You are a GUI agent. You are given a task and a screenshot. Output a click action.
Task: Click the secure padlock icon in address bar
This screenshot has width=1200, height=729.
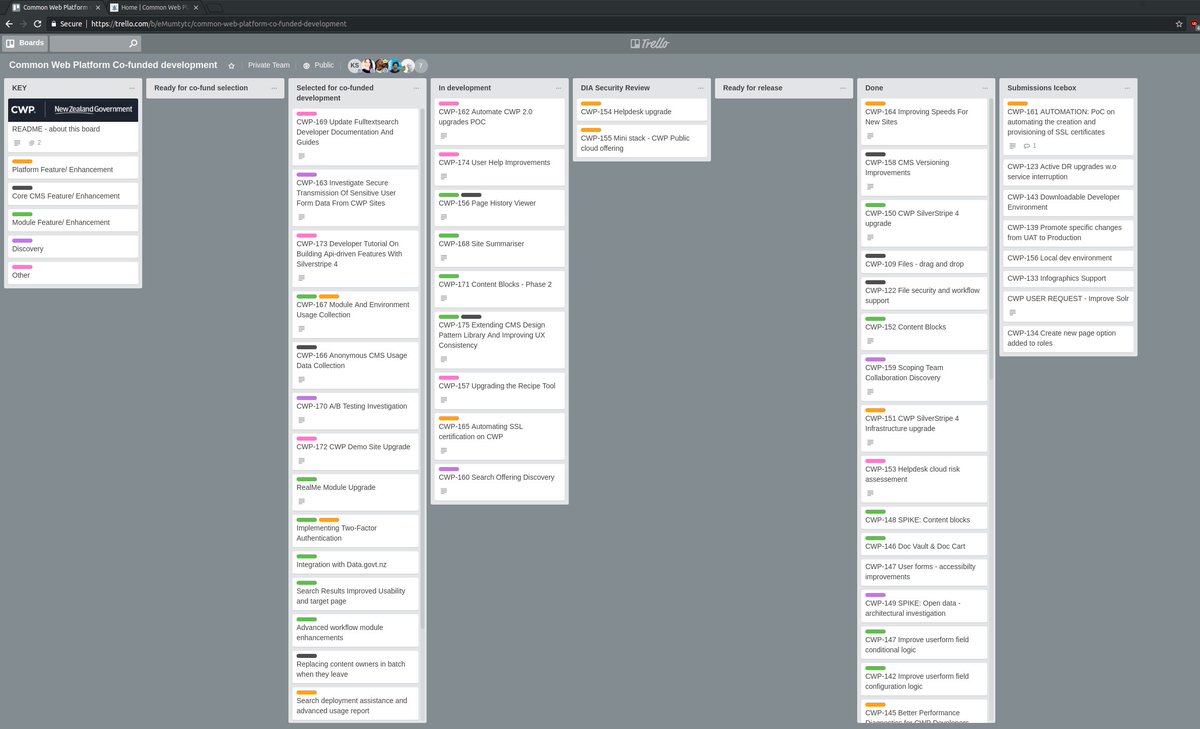pos(54,23)
